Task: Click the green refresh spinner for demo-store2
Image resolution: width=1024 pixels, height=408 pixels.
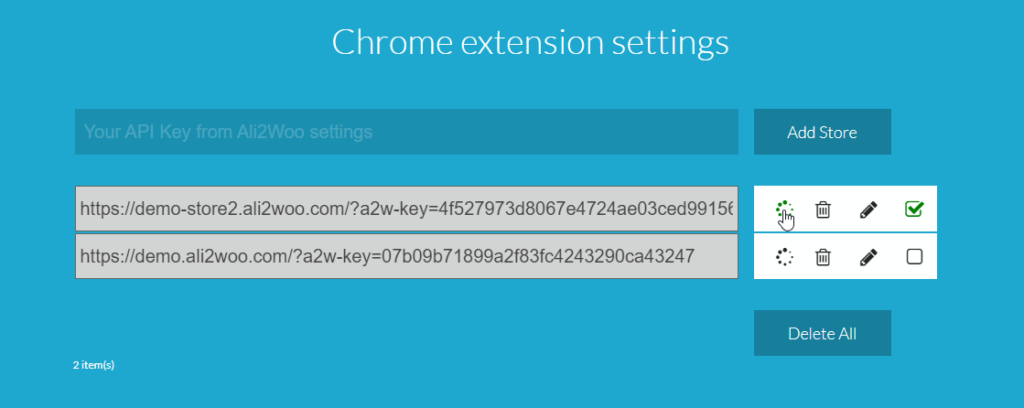Action: pyautogui.click(x=784, y=209)
